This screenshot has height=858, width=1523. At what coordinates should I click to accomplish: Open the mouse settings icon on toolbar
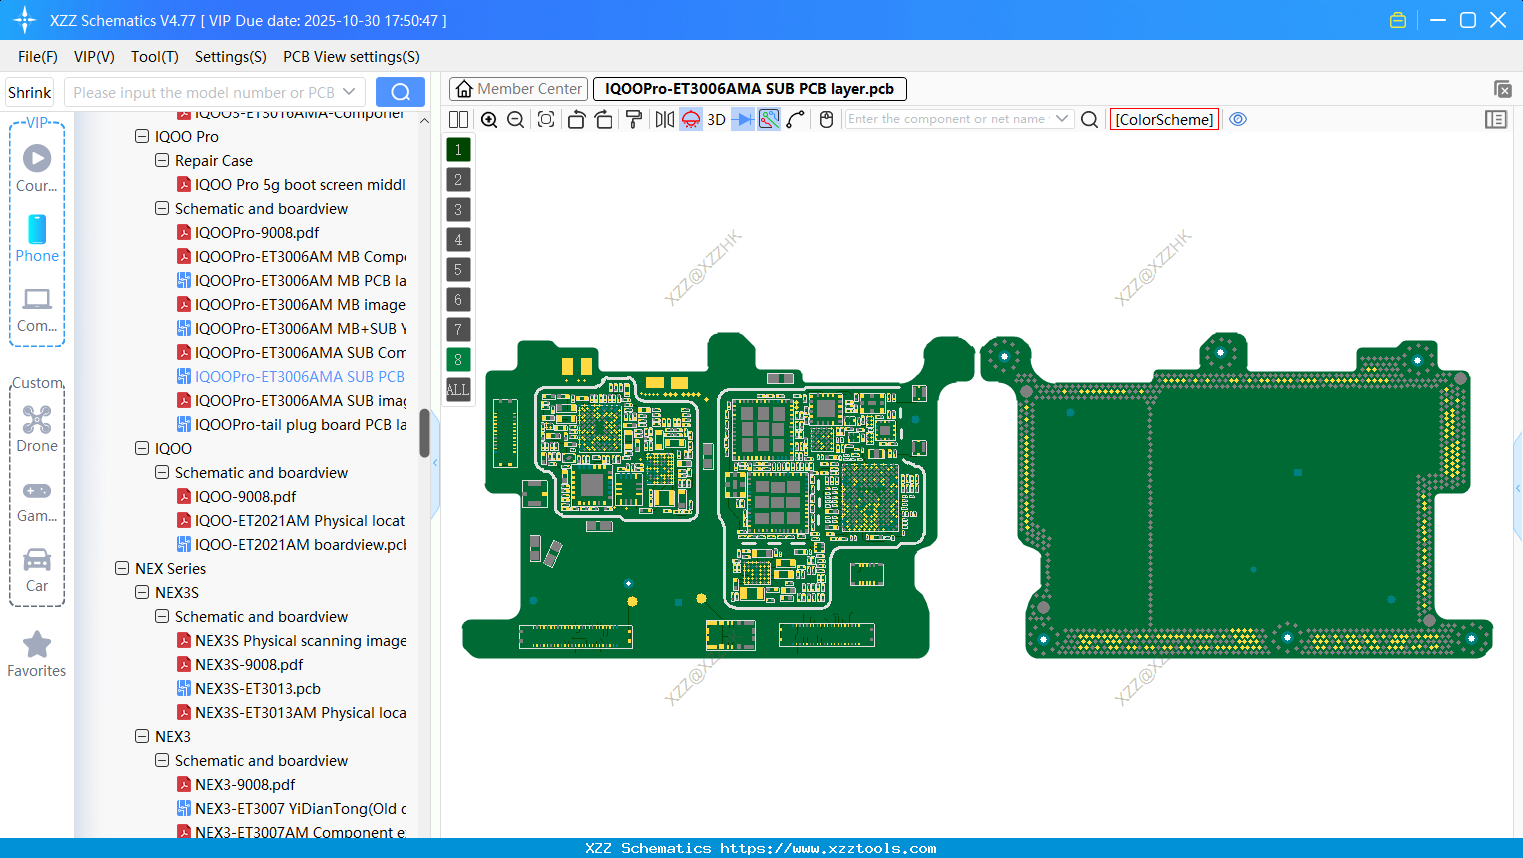tap(826, 119)
